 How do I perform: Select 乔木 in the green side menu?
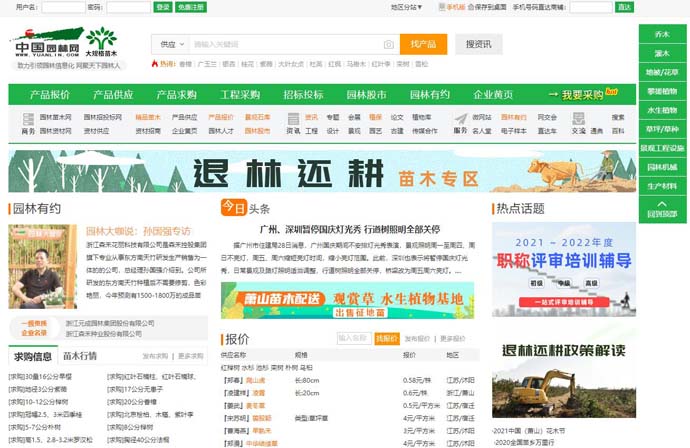click(x=662, y=34)
